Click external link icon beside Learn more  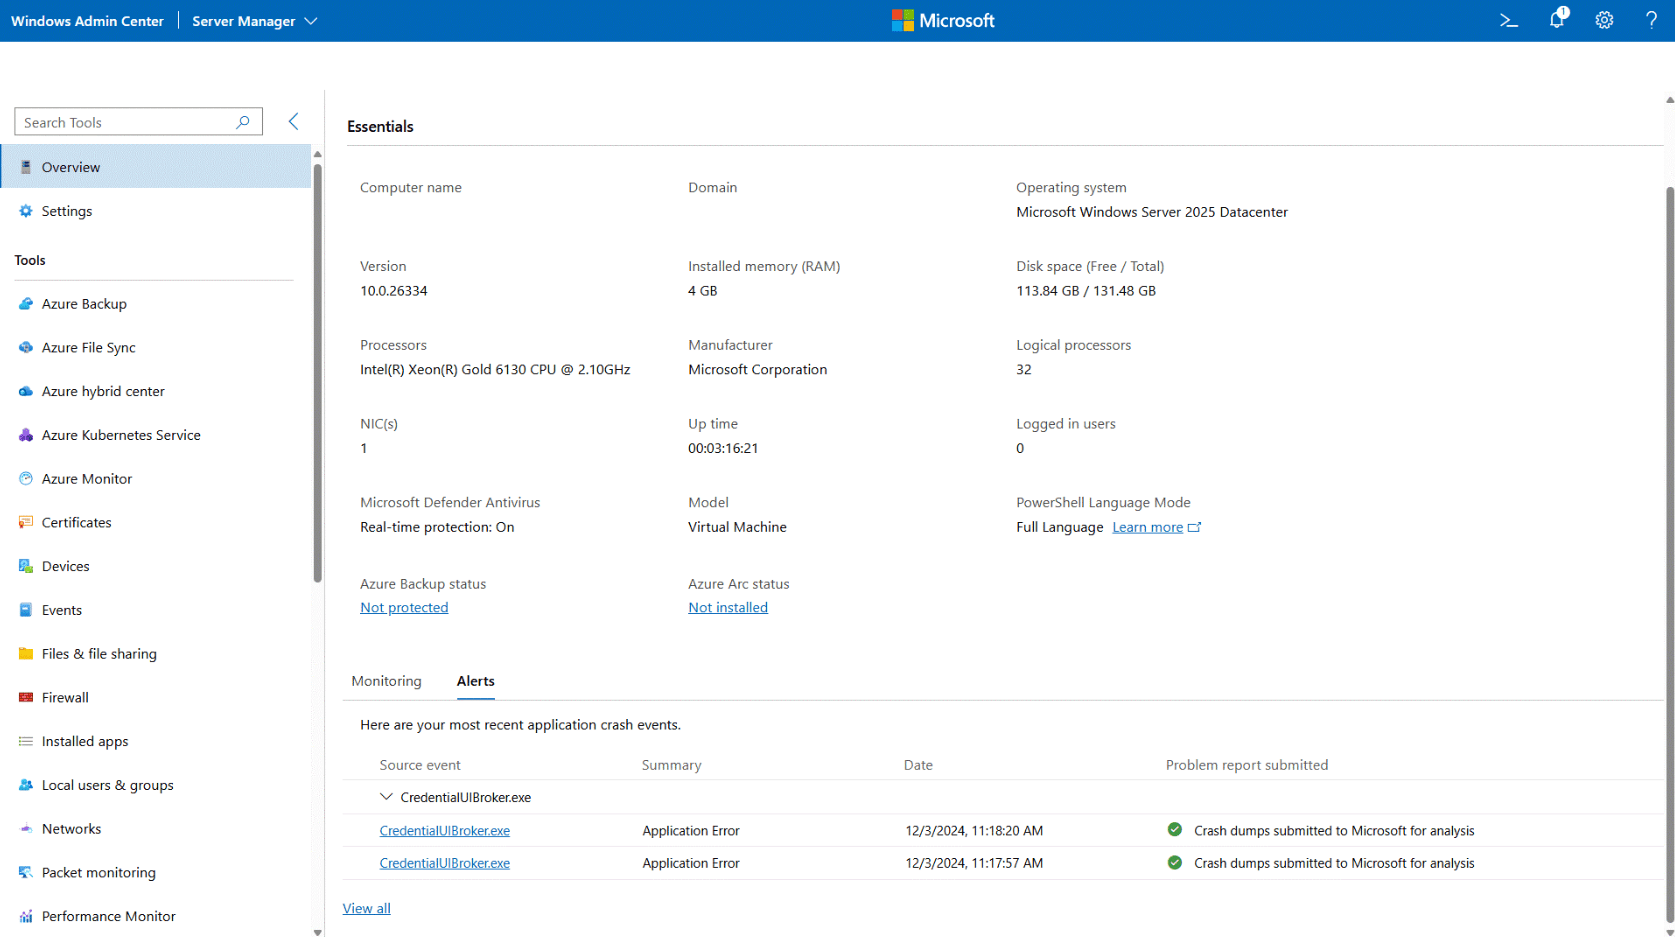coord(1194,527)
